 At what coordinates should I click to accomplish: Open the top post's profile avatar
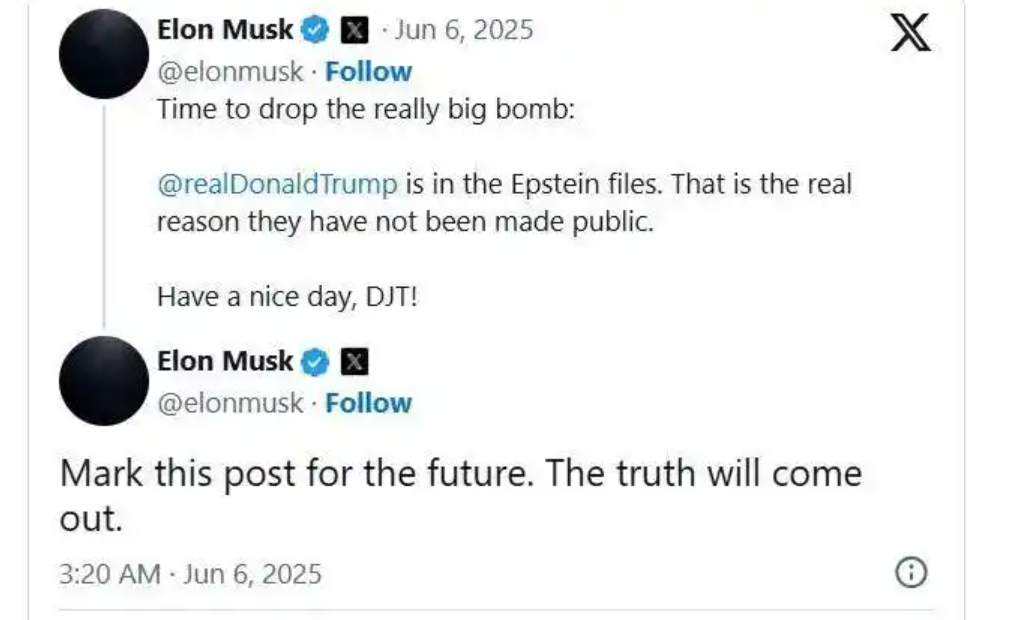tap(104, 54)
